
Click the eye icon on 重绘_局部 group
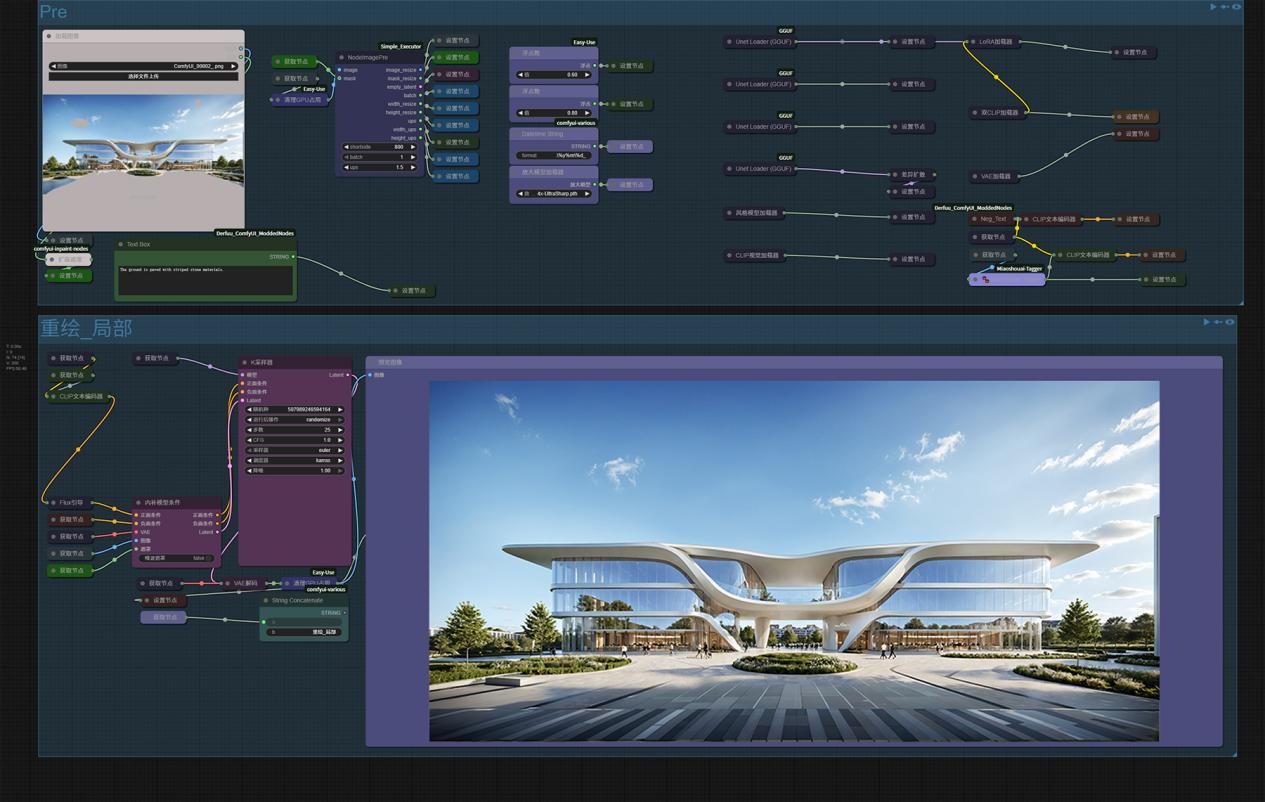pos(1230,322)
